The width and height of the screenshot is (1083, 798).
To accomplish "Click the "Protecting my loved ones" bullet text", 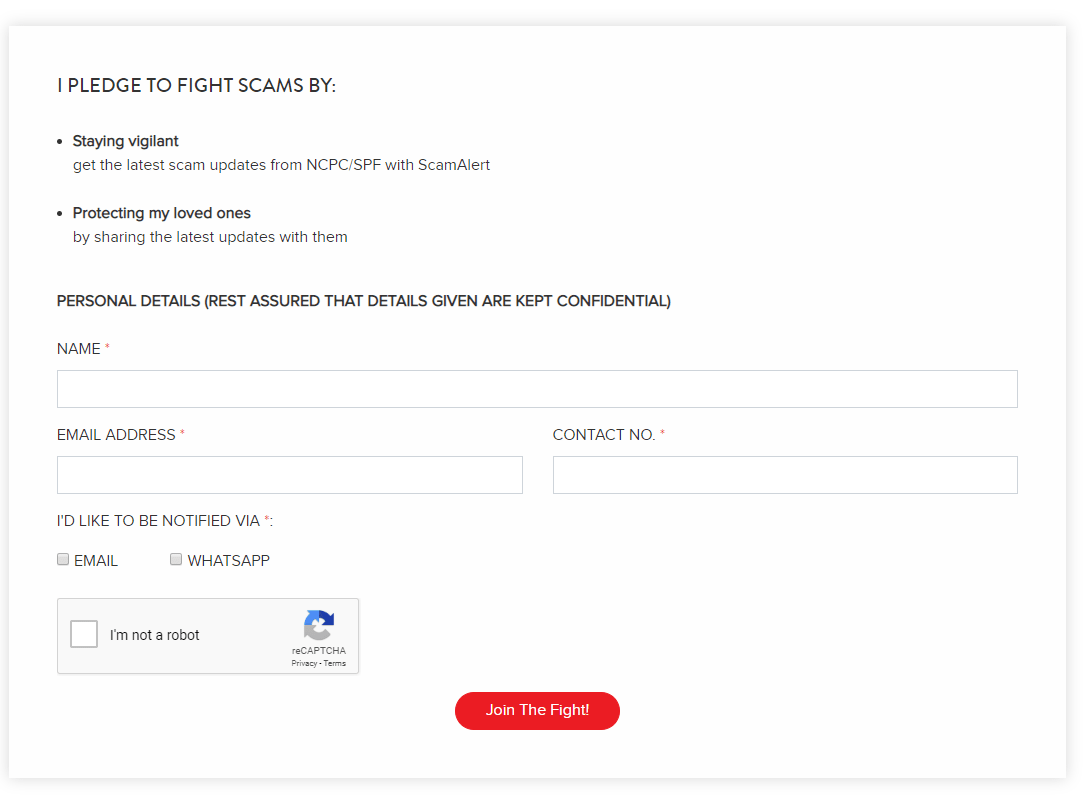I will (x=162, y=213).
